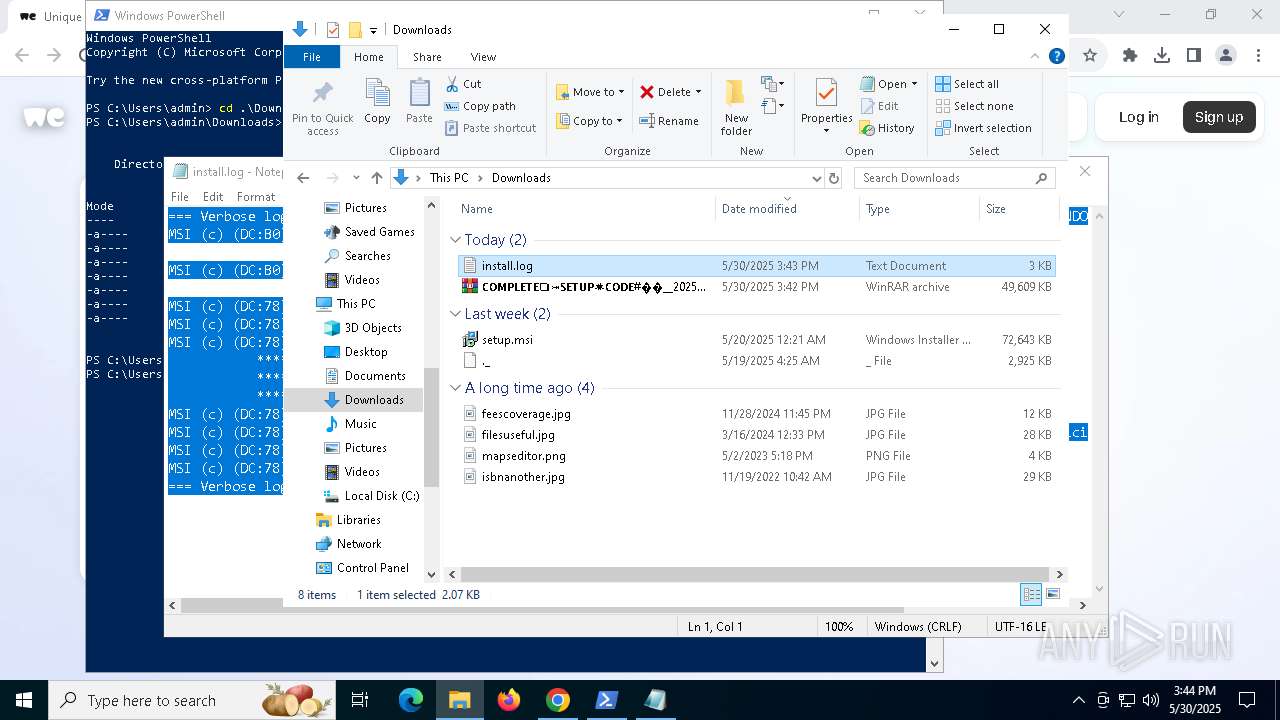1280x720 pixels.
Task: Click Open in the ribbon Open group
Action: pos(889,84)
